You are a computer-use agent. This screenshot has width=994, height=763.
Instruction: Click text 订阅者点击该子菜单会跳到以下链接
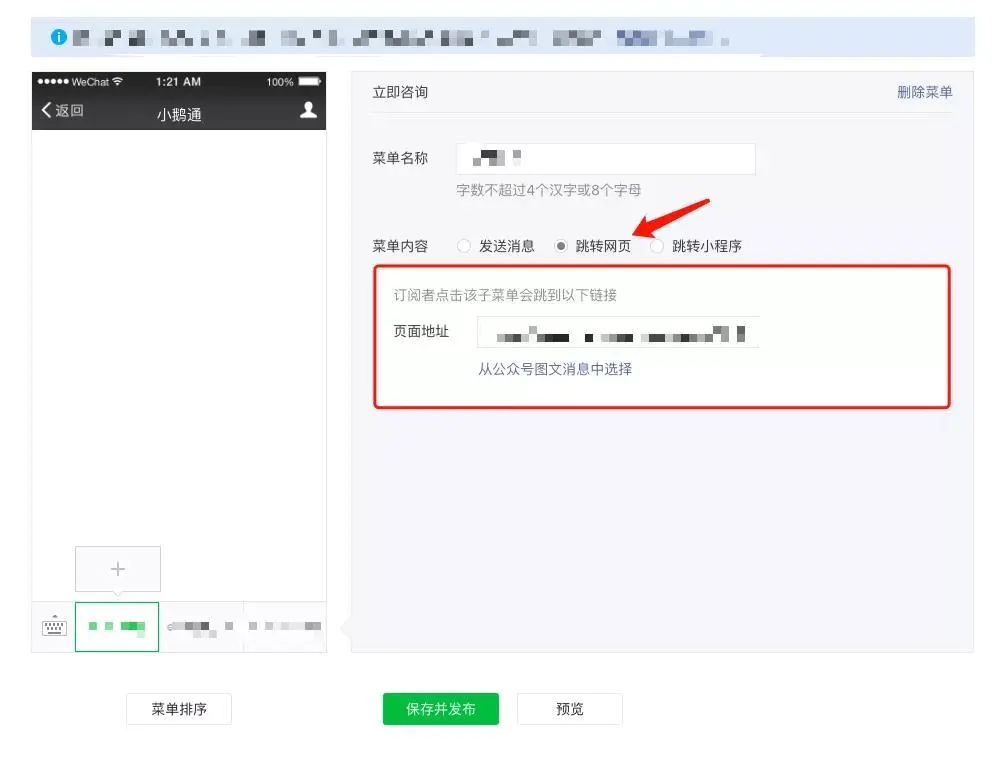(505, 295)
